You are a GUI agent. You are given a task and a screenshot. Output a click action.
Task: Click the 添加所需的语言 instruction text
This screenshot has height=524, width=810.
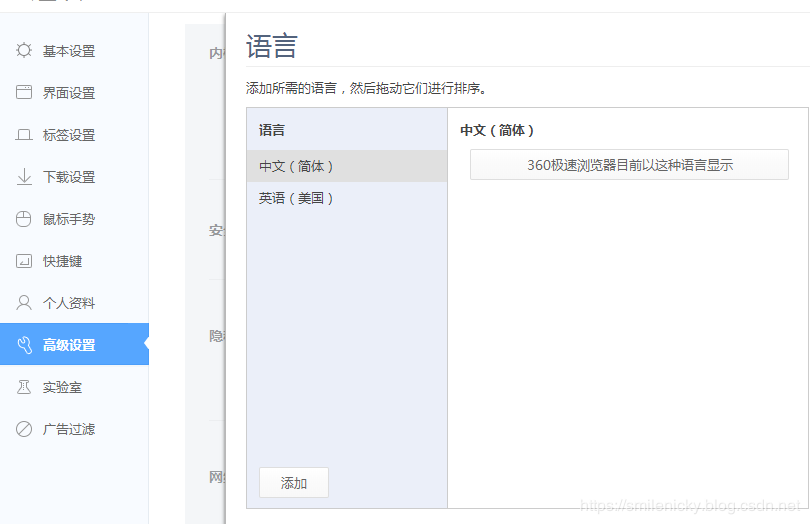(366, 88)
